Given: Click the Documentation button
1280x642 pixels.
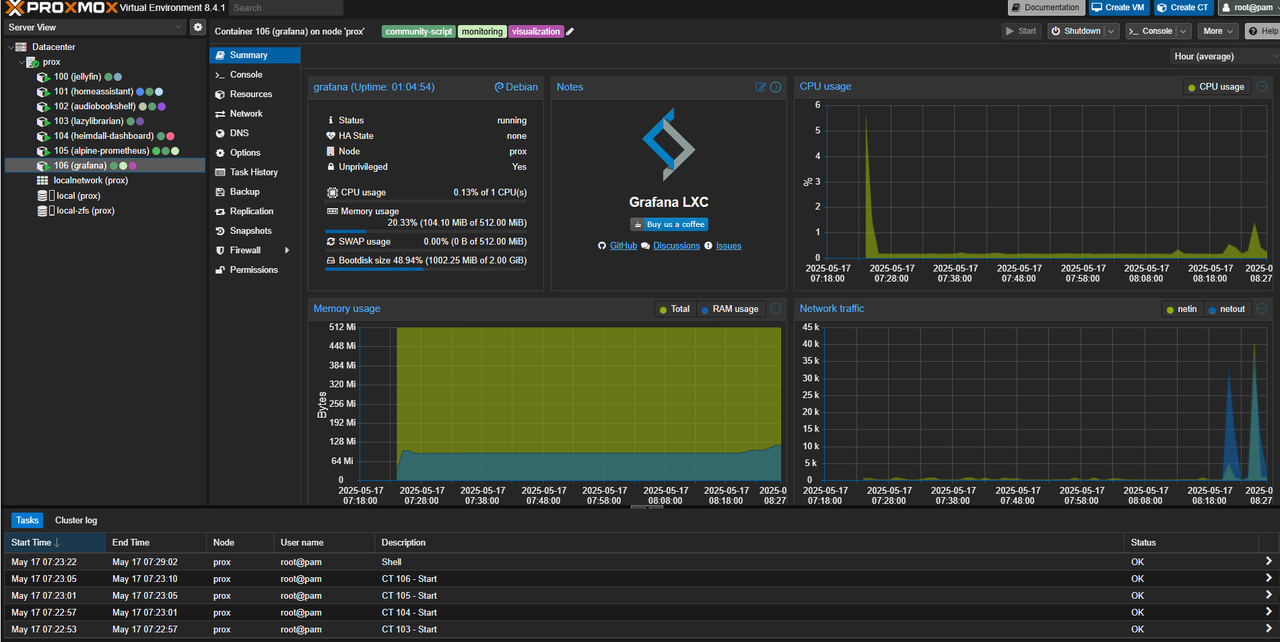Looking at the screenshot, I should 1046,7.
